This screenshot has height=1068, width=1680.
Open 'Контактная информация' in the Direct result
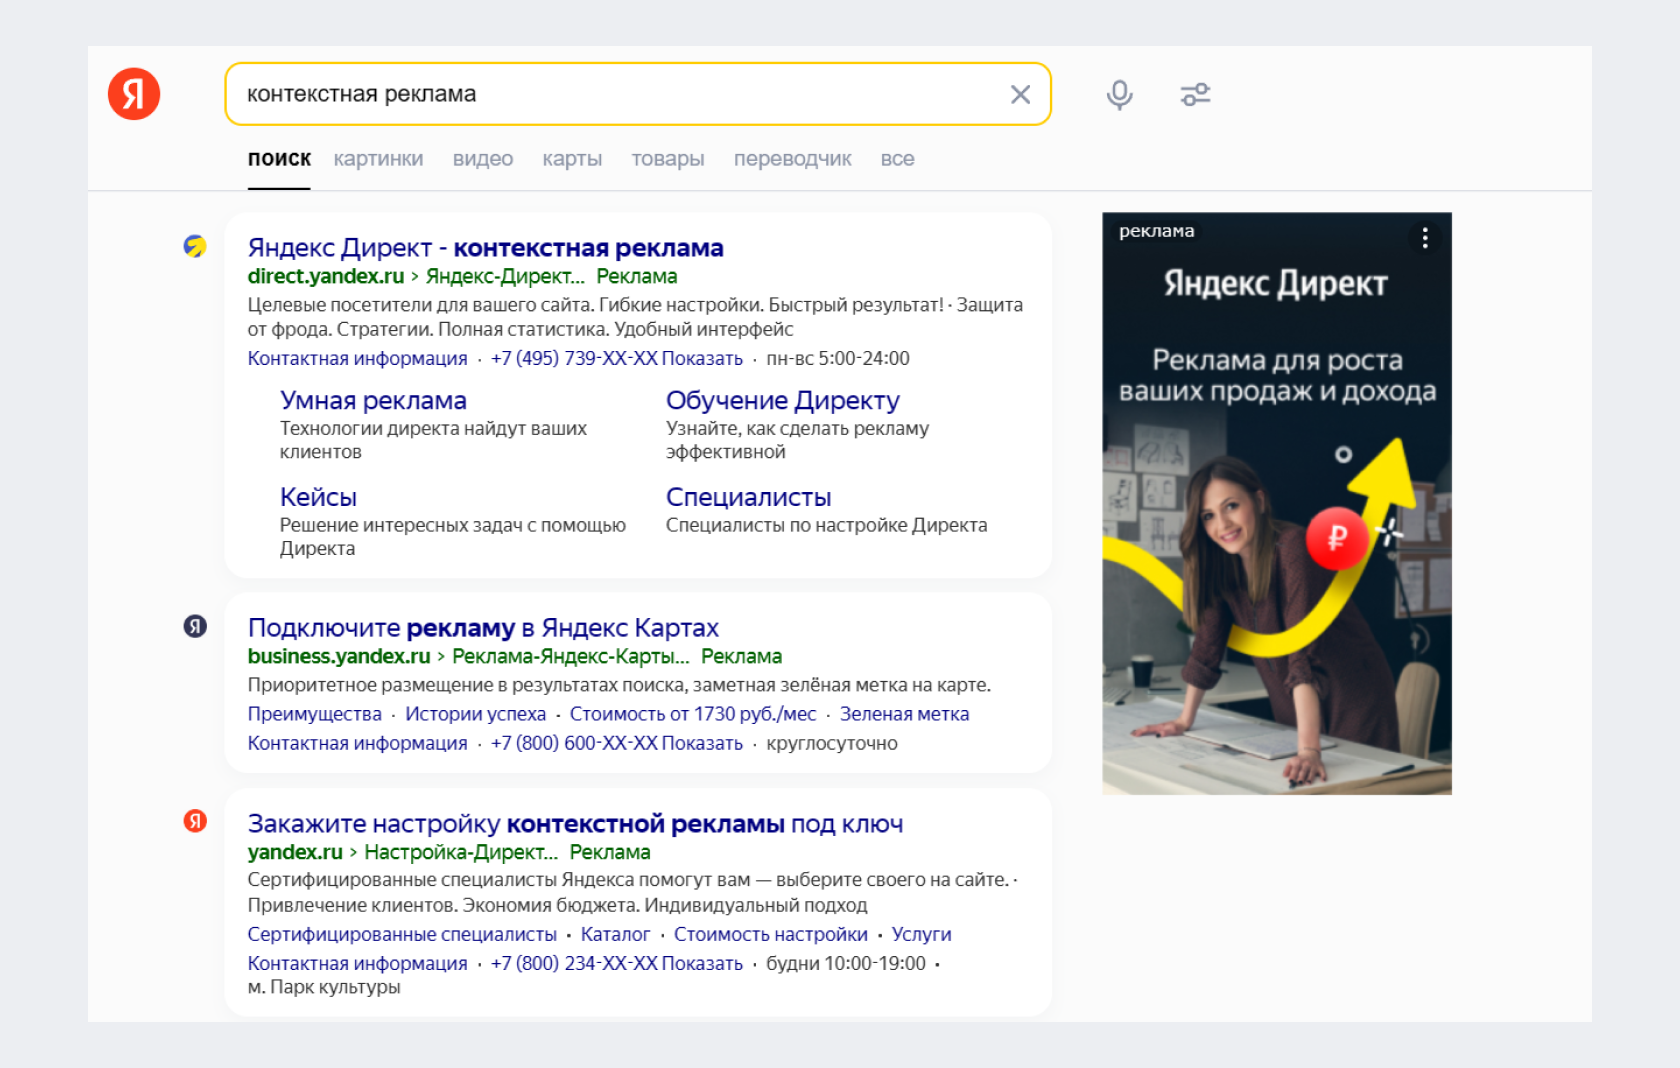[357, 358]
